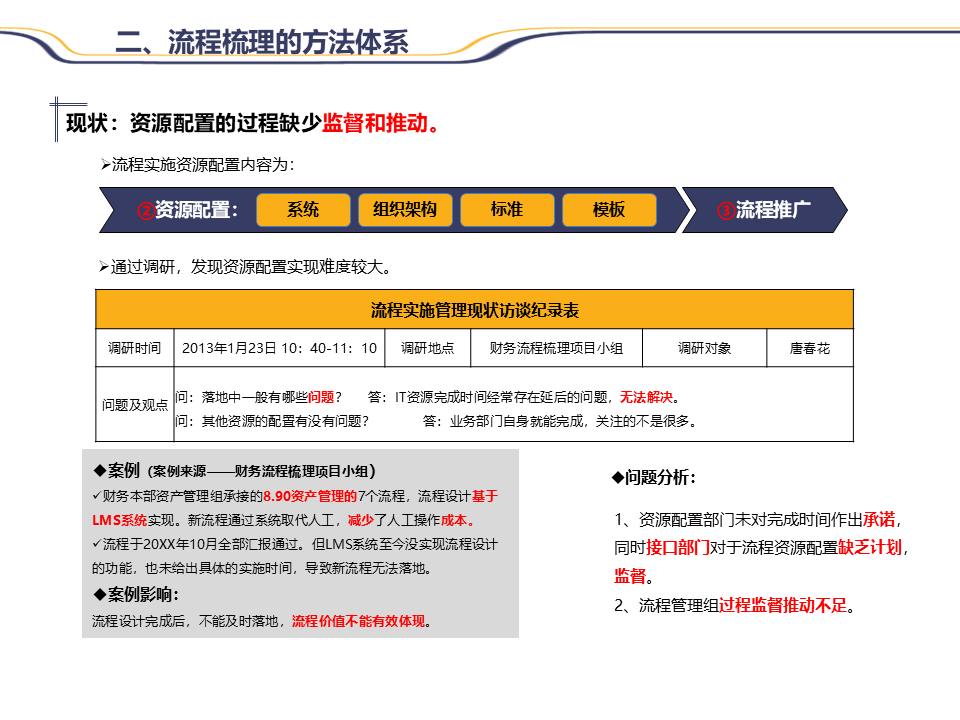The height and width of the screenshot is (720, 960).
Task: Click the 调研对象 table cell
Action: 704,348
